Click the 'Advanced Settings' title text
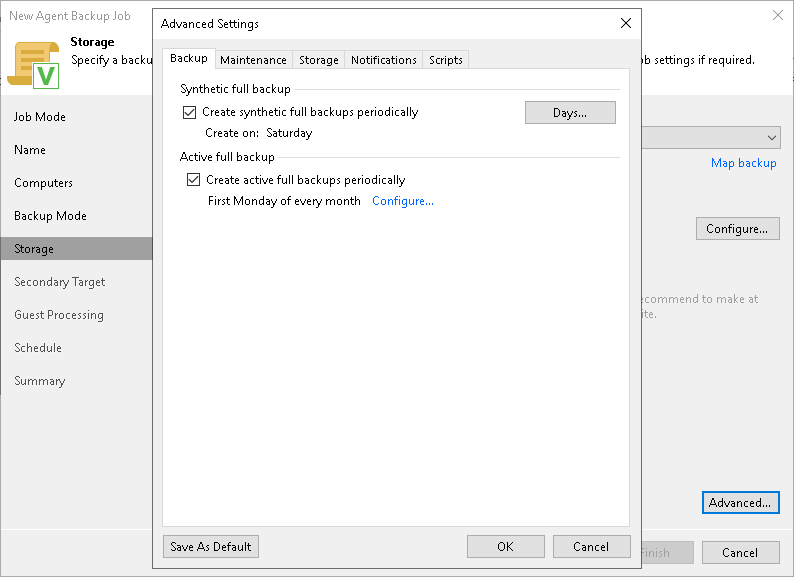 tap(210, 24)
